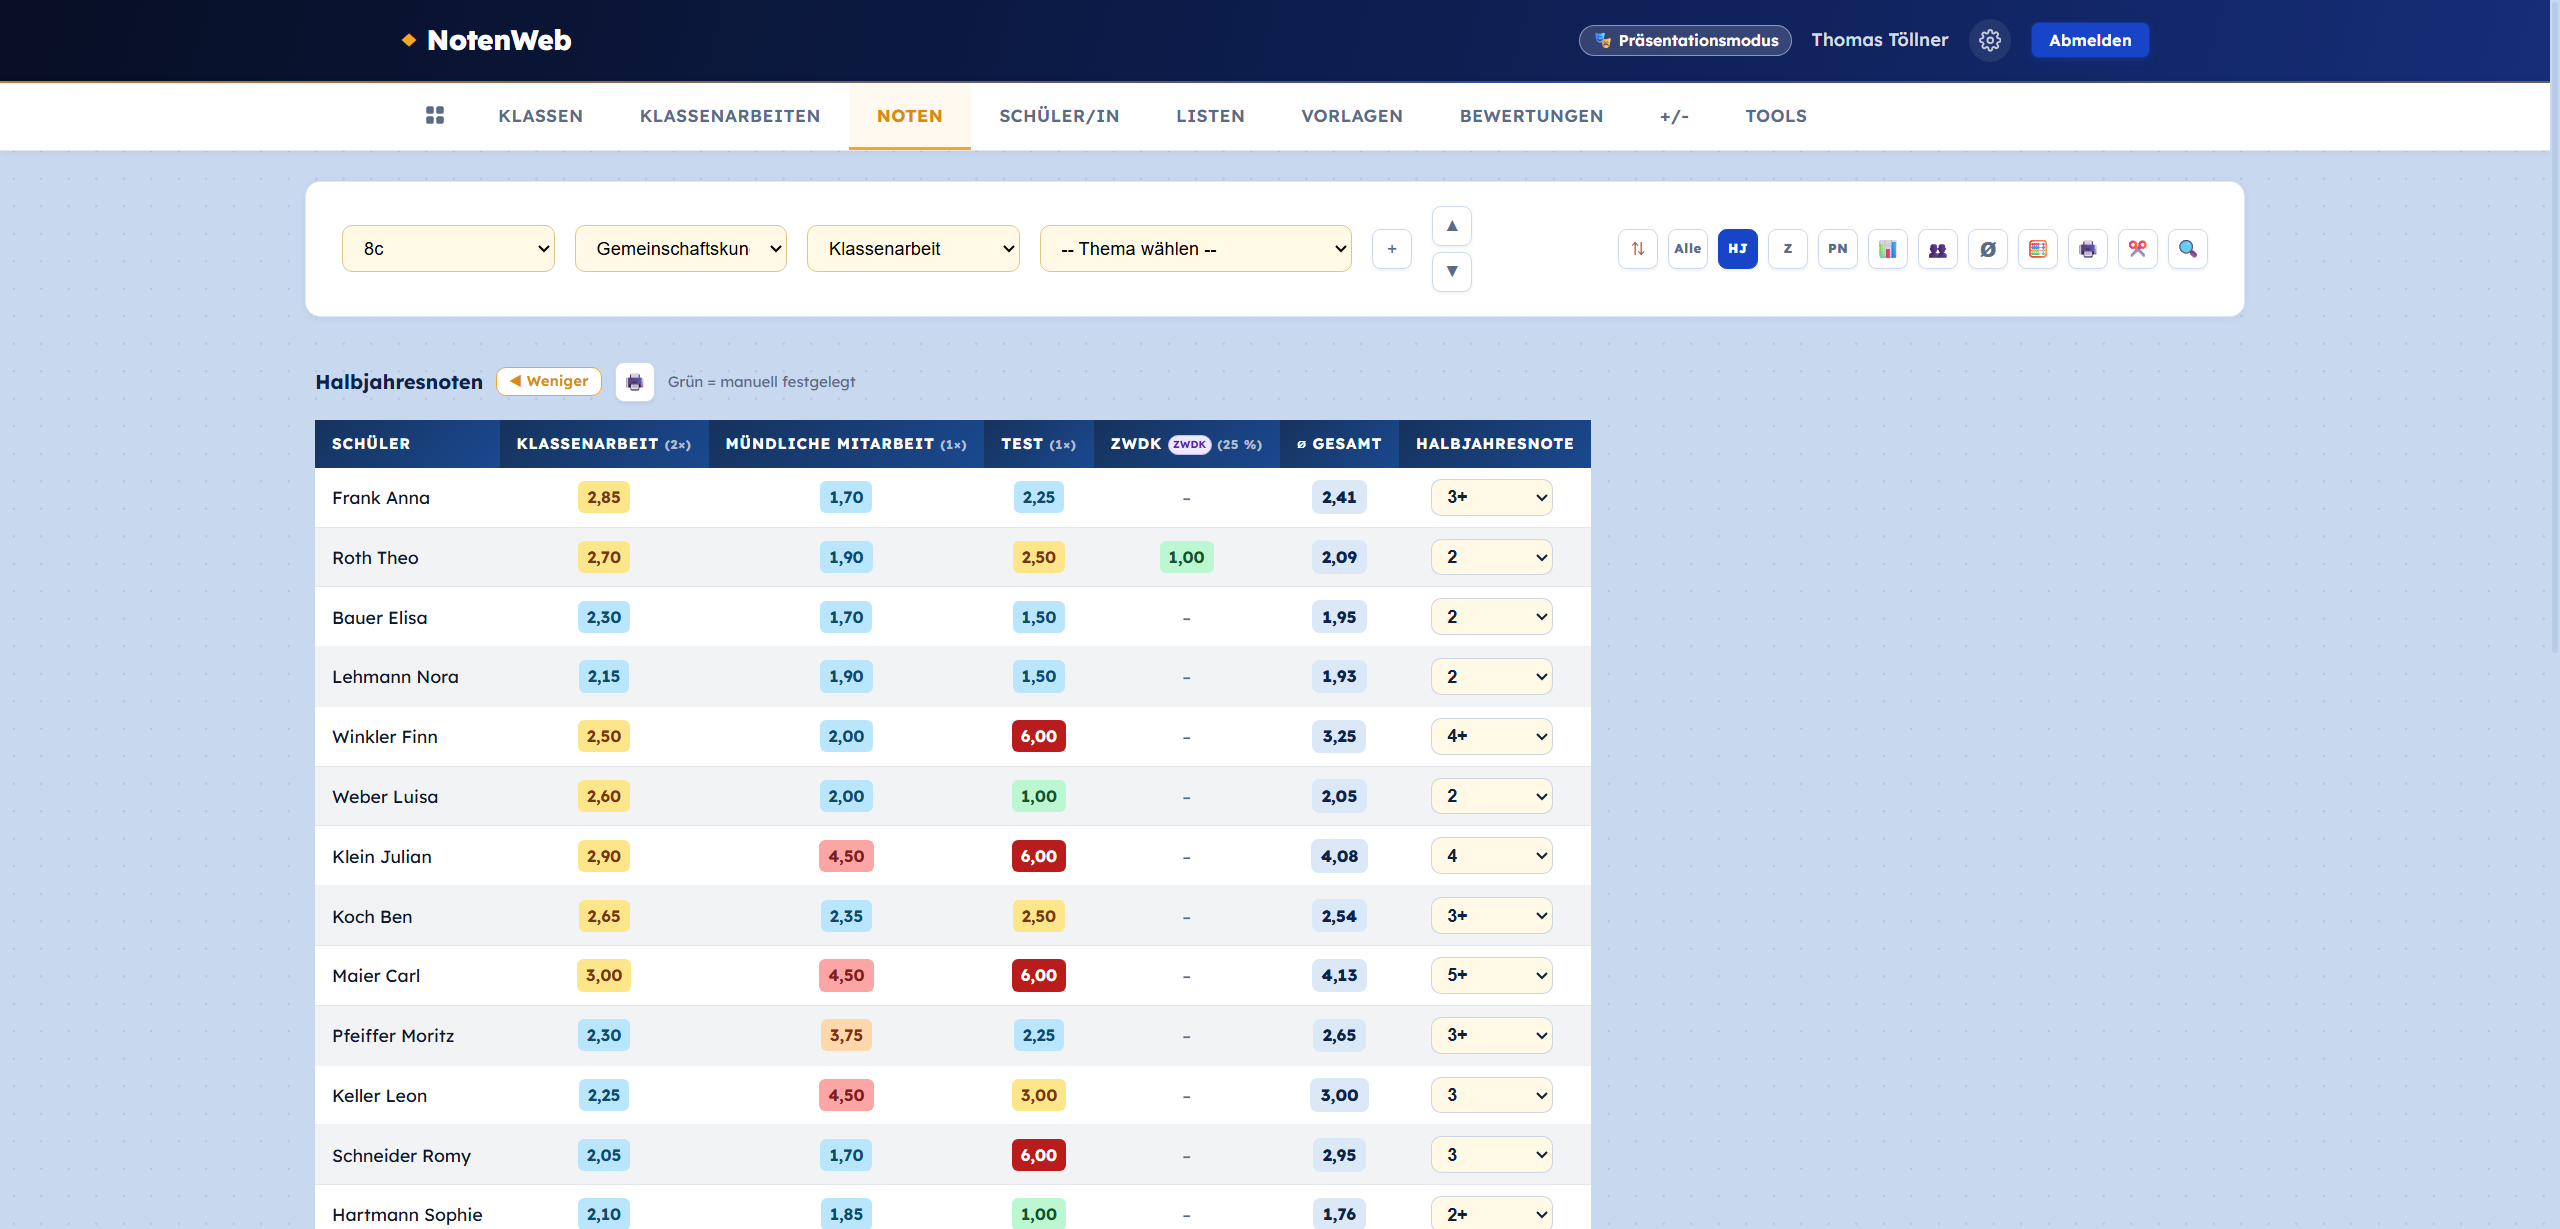
Task: Click Winkler Finn's red Test grade 6,00
Action: 1038,736
